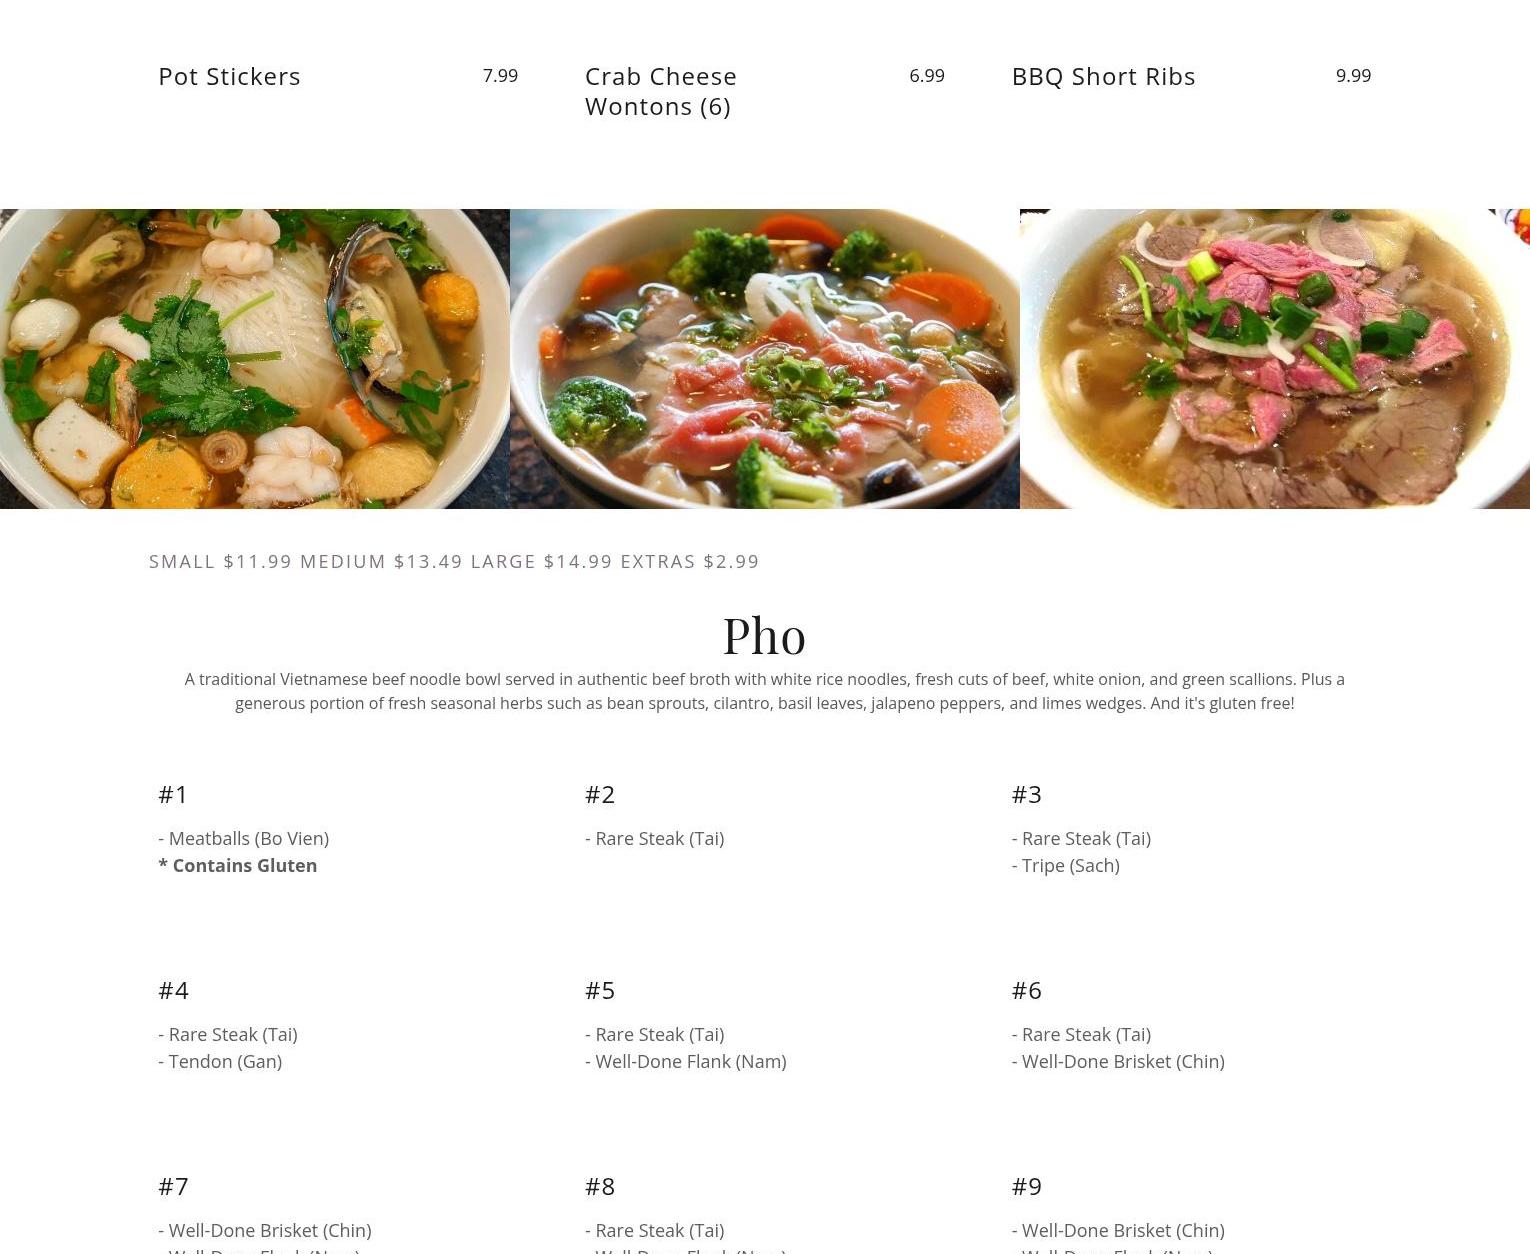The image size is (1530, 1254).
Task: Choose pho option #6 heading
Action: point(1026,990)
